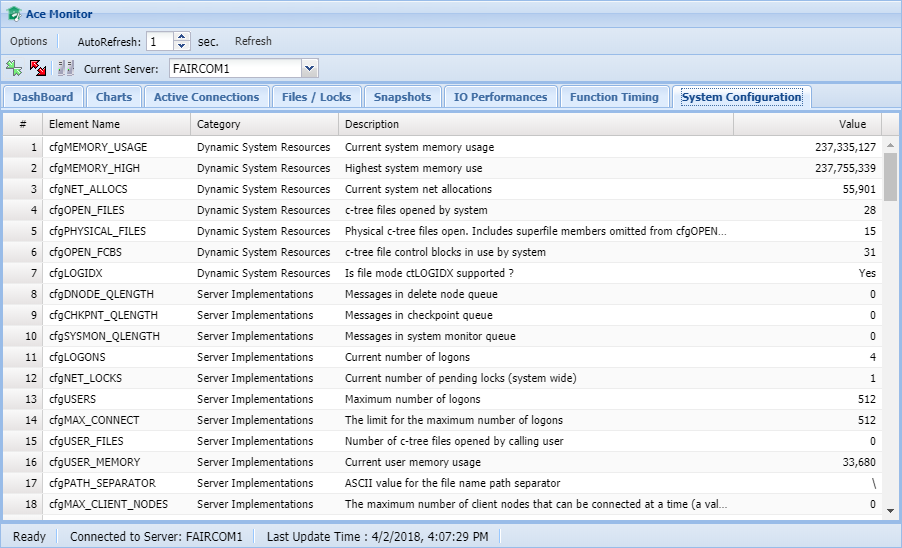Click 'Connected to Server: FAIRCOM1' status text
The width and height of the screenshot is (902, 548).
[x=156, y=536]
